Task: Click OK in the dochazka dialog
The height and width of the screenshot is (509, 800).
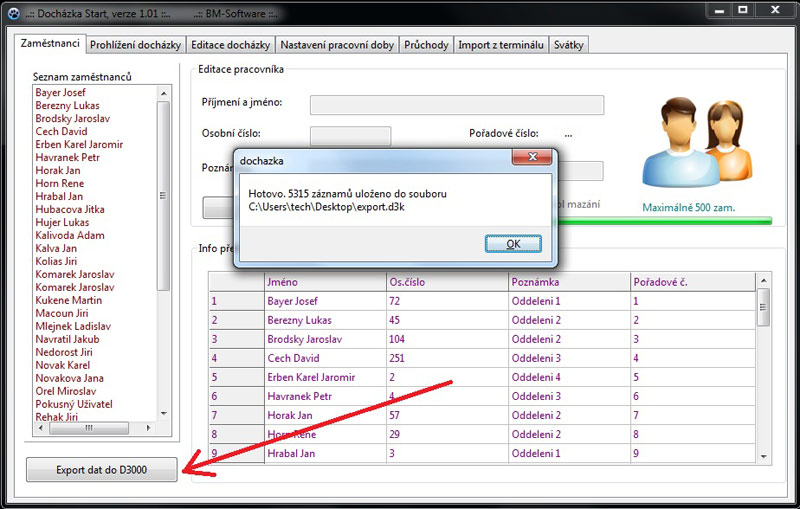Action: [x=513, y=244]
